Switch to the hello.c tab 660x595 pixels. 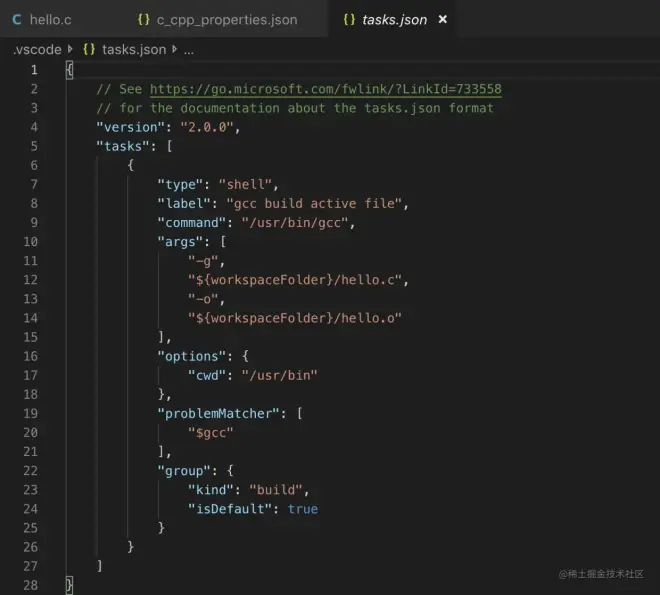(x=42, y=19)
